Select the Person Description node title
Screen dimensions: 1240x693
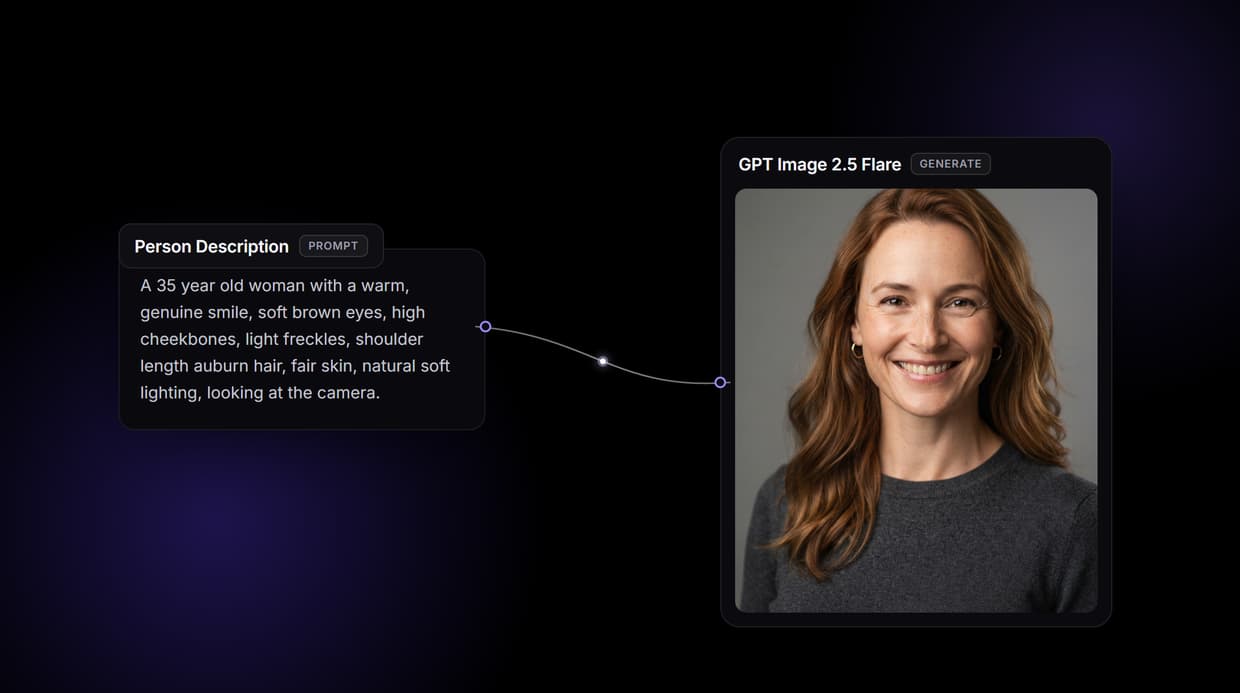pyautogui.click(x=212, y=246)
